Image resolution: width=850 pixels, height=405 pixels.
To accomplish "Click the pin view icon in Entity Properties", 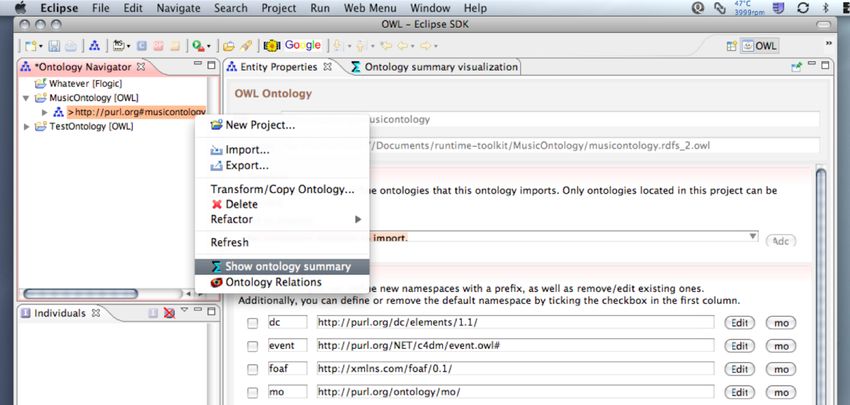I will (x=796, y=66).
